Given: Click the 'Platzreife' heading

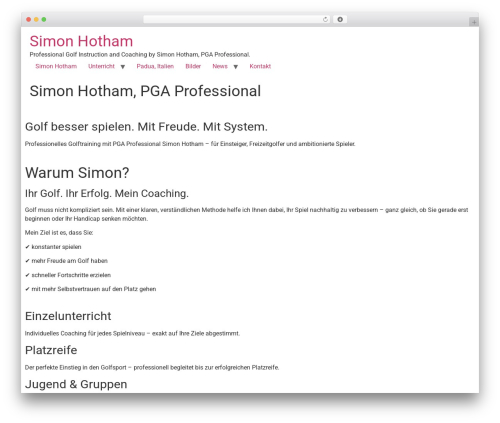Looking at the screenshot, I should click(x=51, y=350).
